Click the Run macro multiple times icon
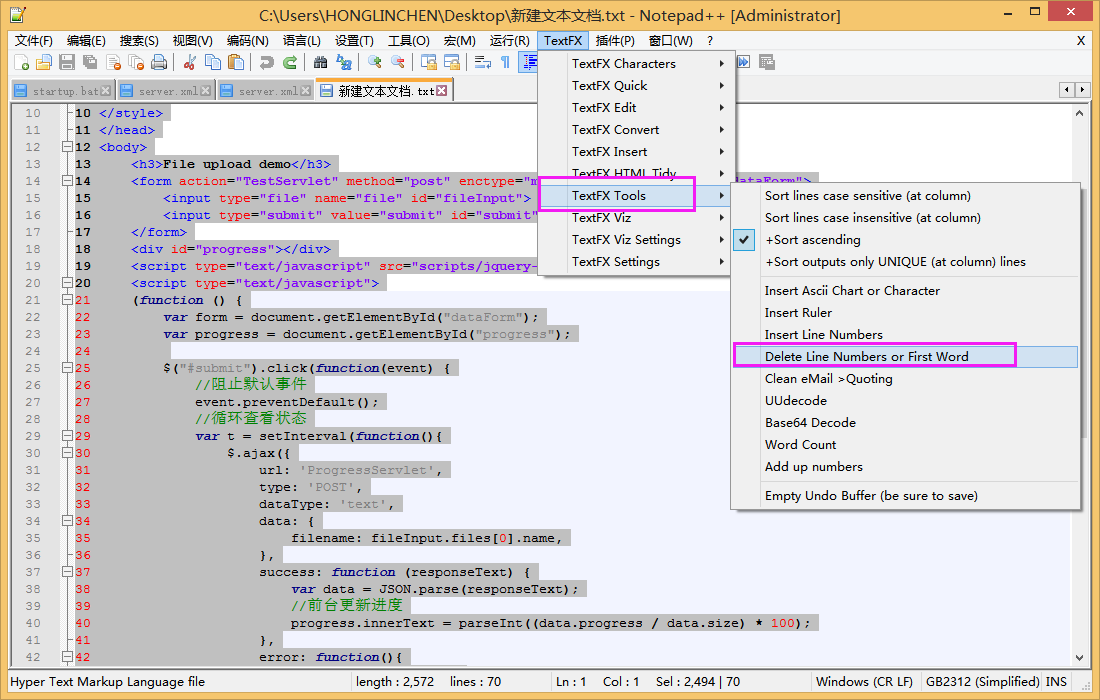This screenshot has width=1100, height=700. point(744,62)
